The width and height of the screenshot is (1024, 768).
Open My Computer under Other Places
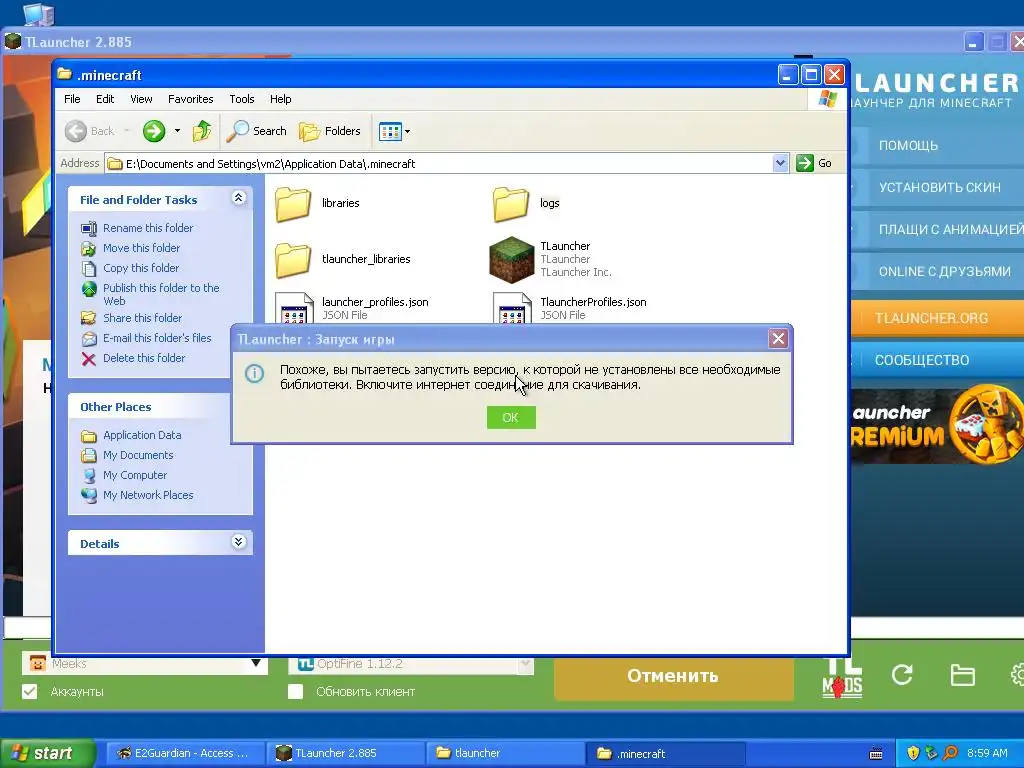tap(135, 475)
